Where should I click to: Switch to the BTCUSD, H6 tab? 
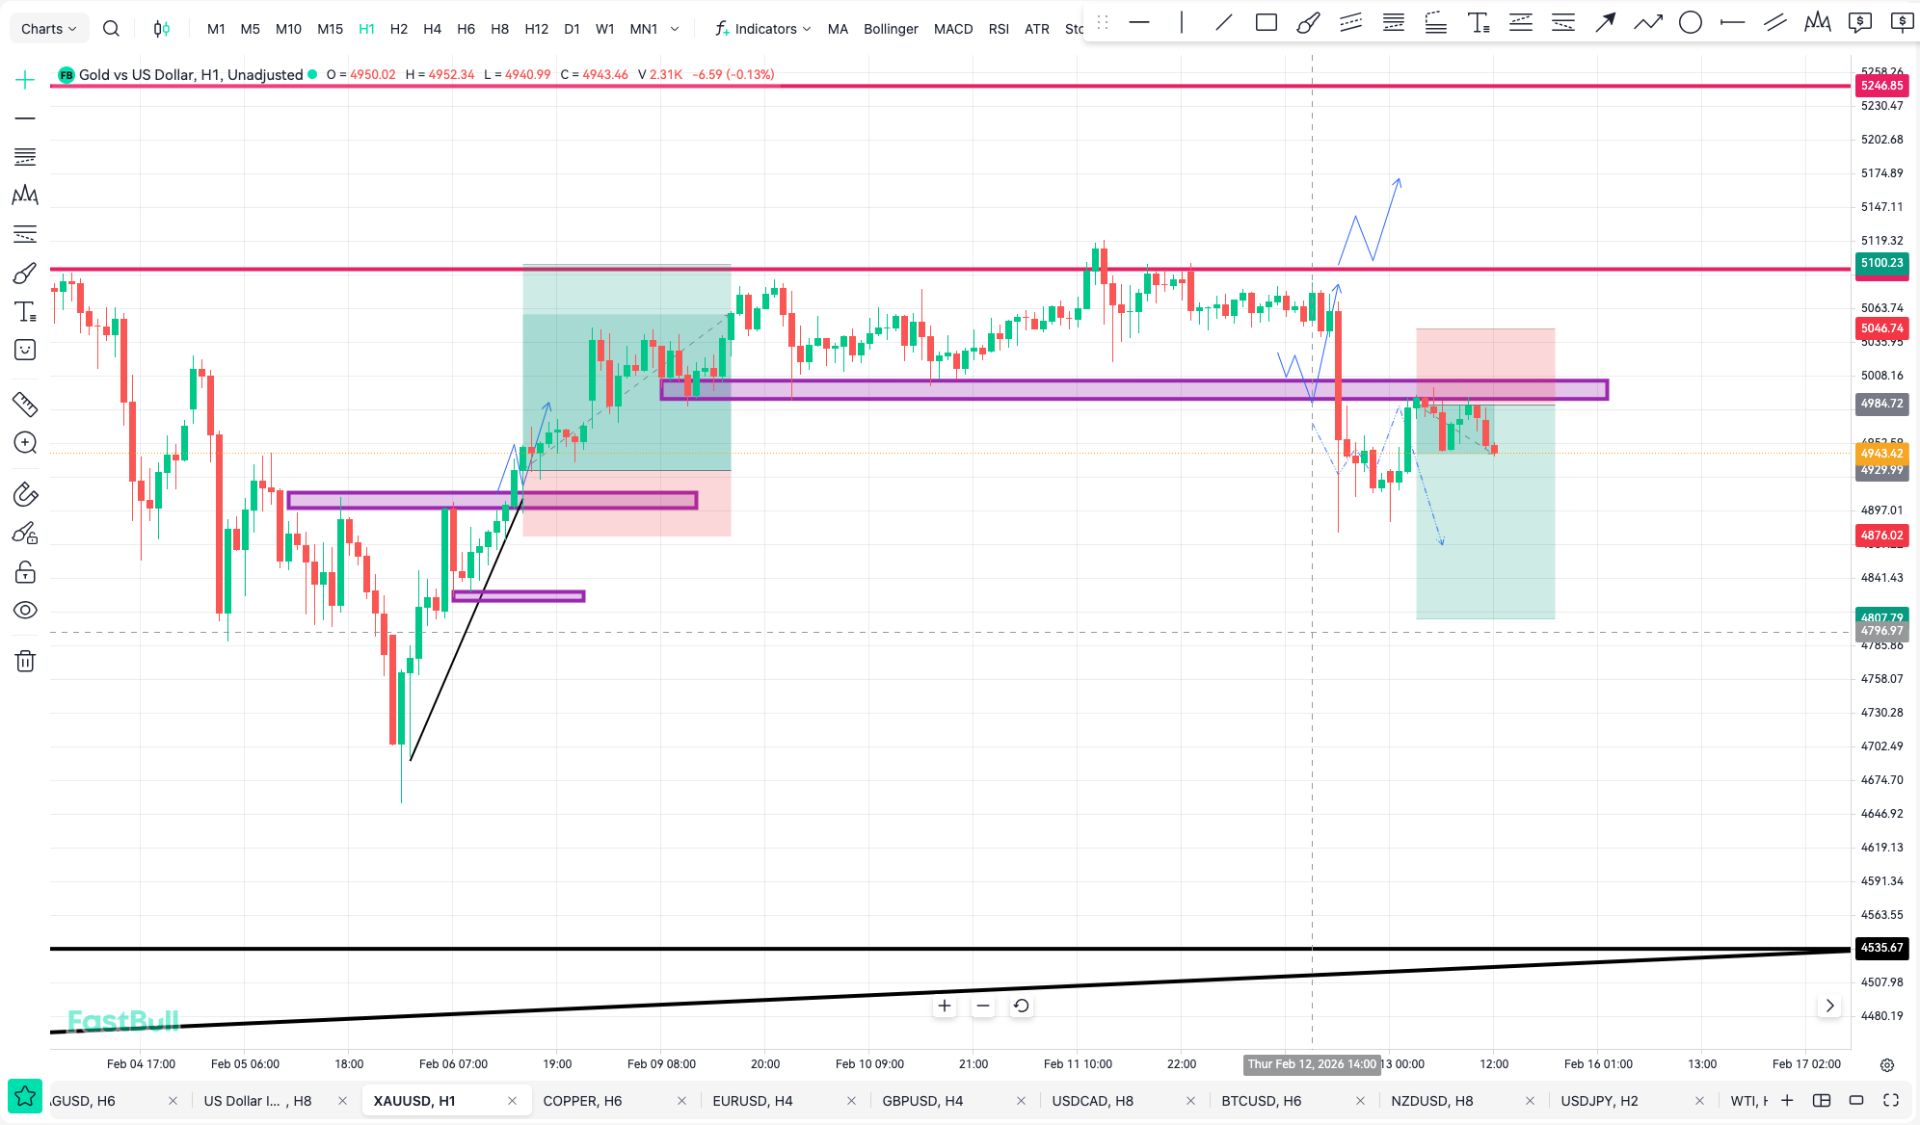[1261, 1100]
